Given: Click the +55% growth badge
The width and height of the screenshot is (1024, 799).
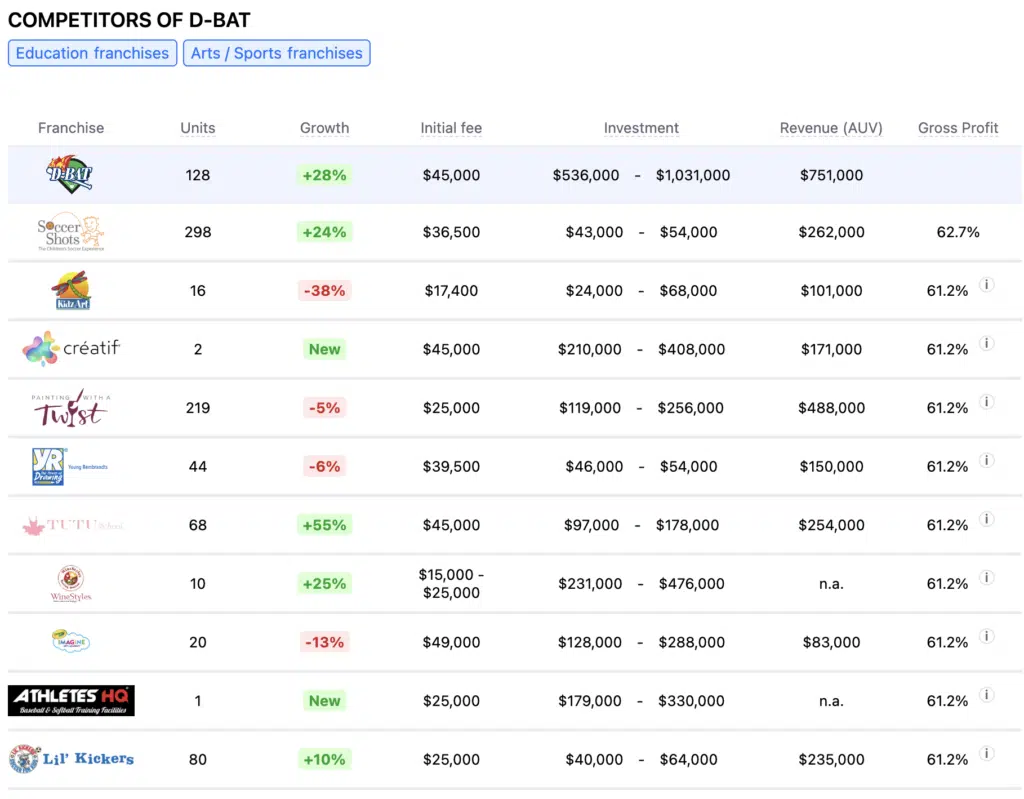Looking at the screenshot, I should pyautogui.click(x=325, y=525).
